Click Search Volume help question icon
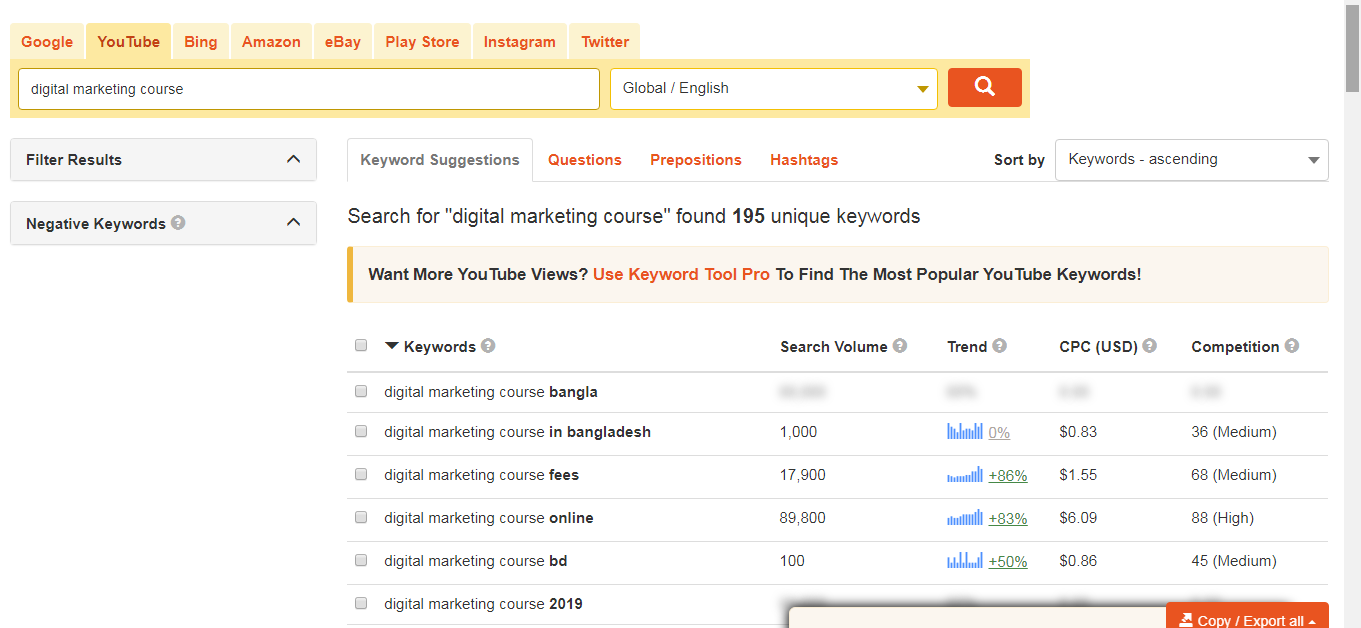 click(900, 346)
